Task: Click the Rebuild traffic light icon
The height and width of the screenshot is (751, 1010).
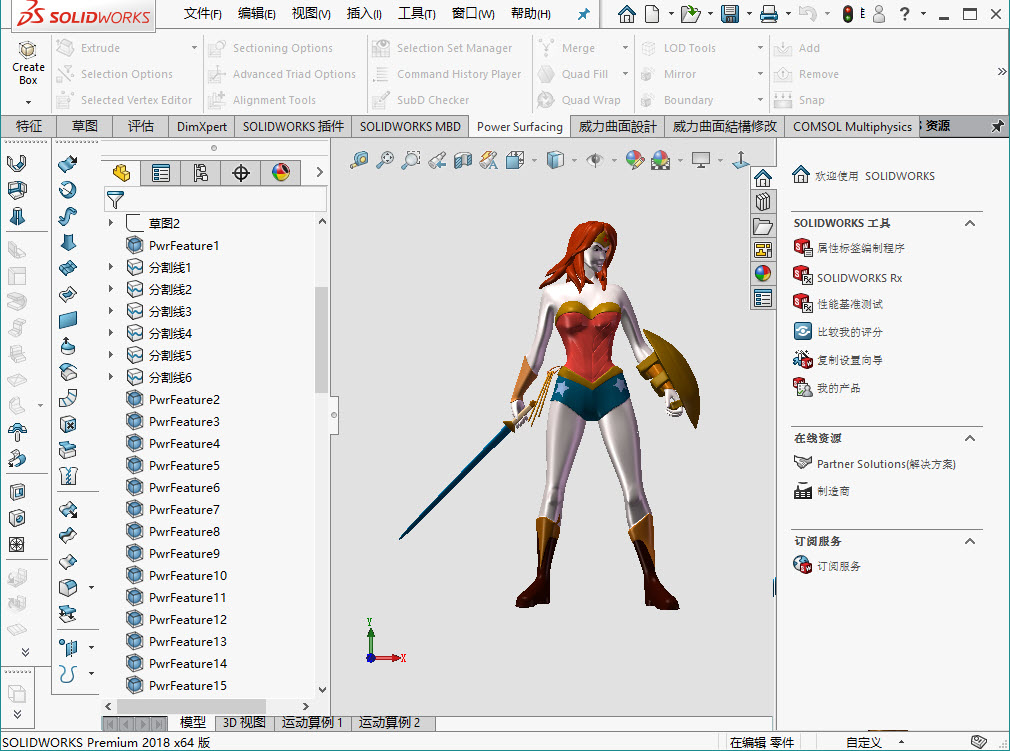Action: pyautogui.click(x=848, y=14)
